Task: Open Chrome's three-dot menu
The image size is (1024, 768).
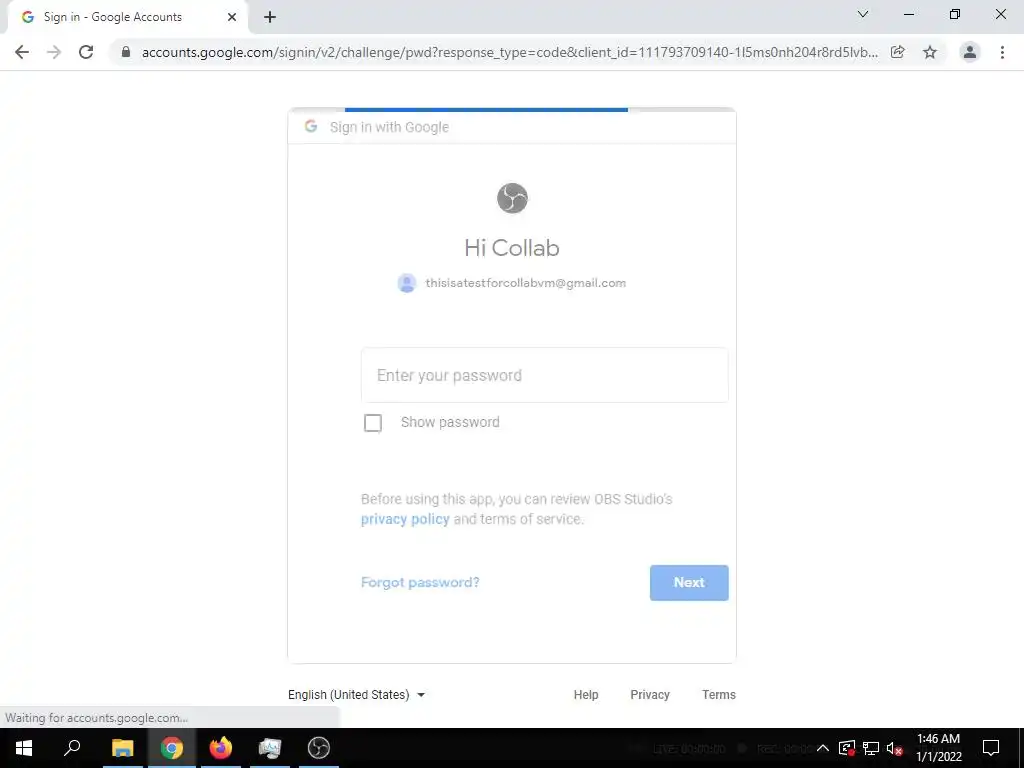Action: click(x=1002, y=52)
